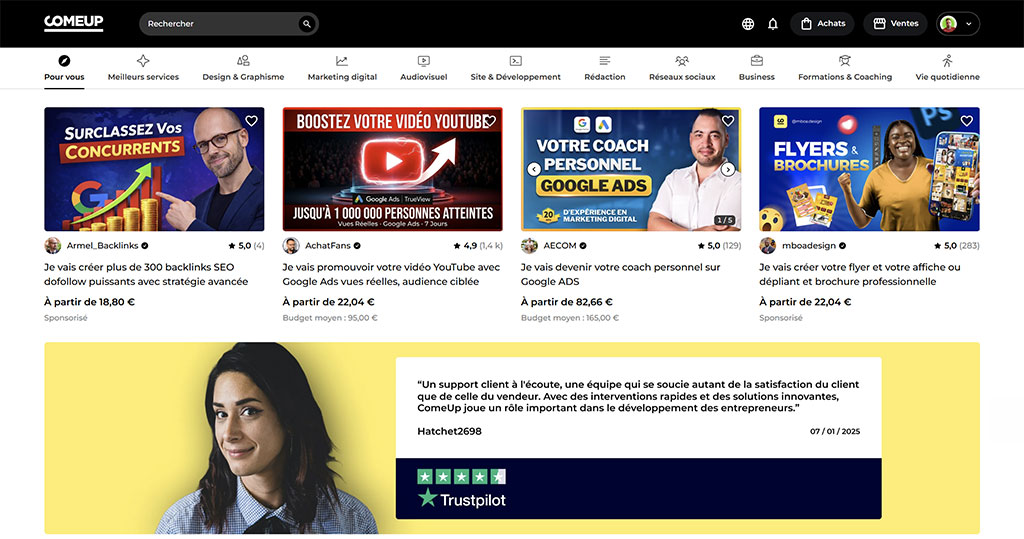
Task: Click Armel_Backlinks seller avatar
Action: pos(53,246)
